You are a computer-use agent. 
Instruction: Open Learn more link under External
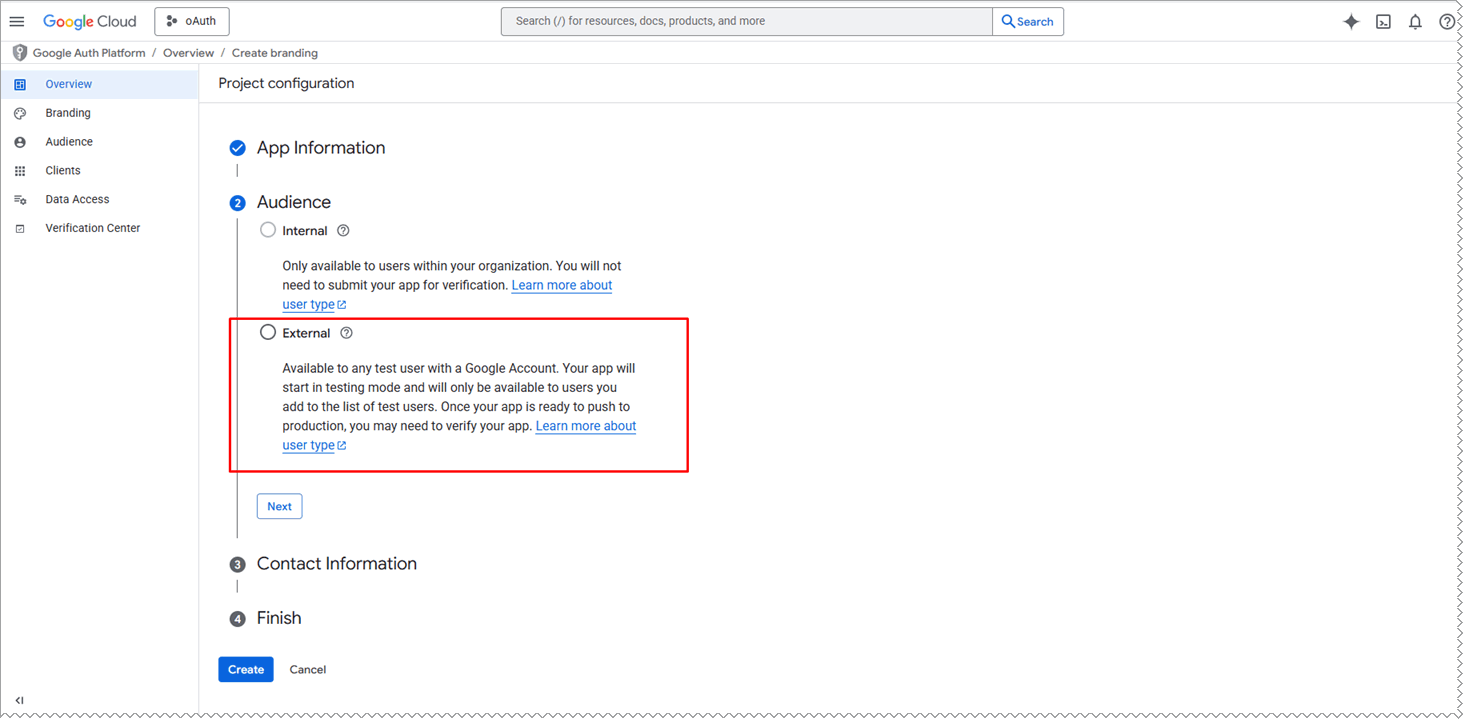[586, 426]
